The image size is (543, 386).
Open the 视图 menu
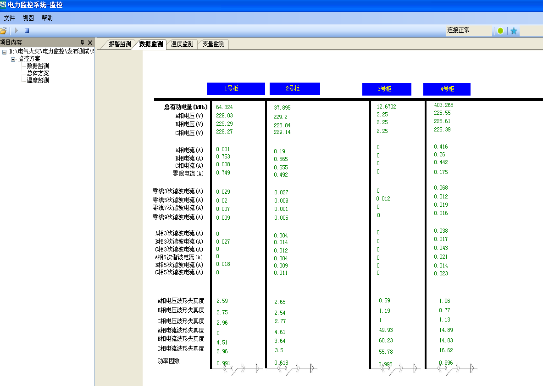(x=28, y=18)
